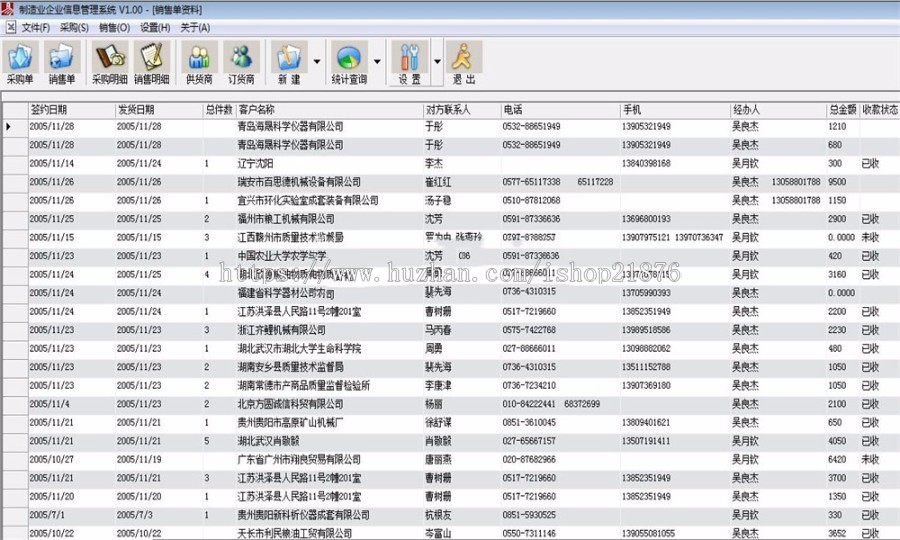The image size is (900, 540).
Task: Expand the dropdown arrow beside 统计查询
Action: pyautogui.click(x=377, y=62)
